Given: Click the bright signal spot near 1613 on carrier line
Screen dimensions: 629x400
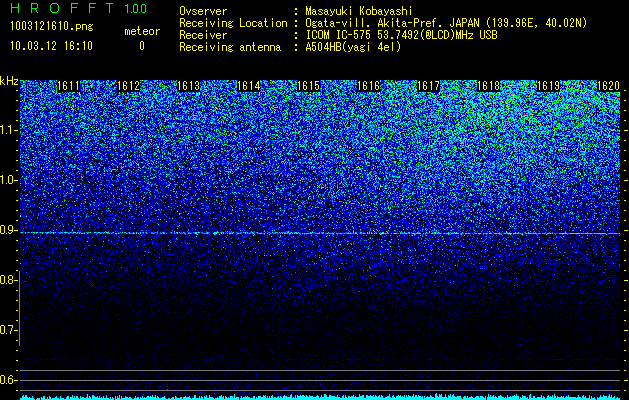Looking at the screenshot, I should click(215, 233).
